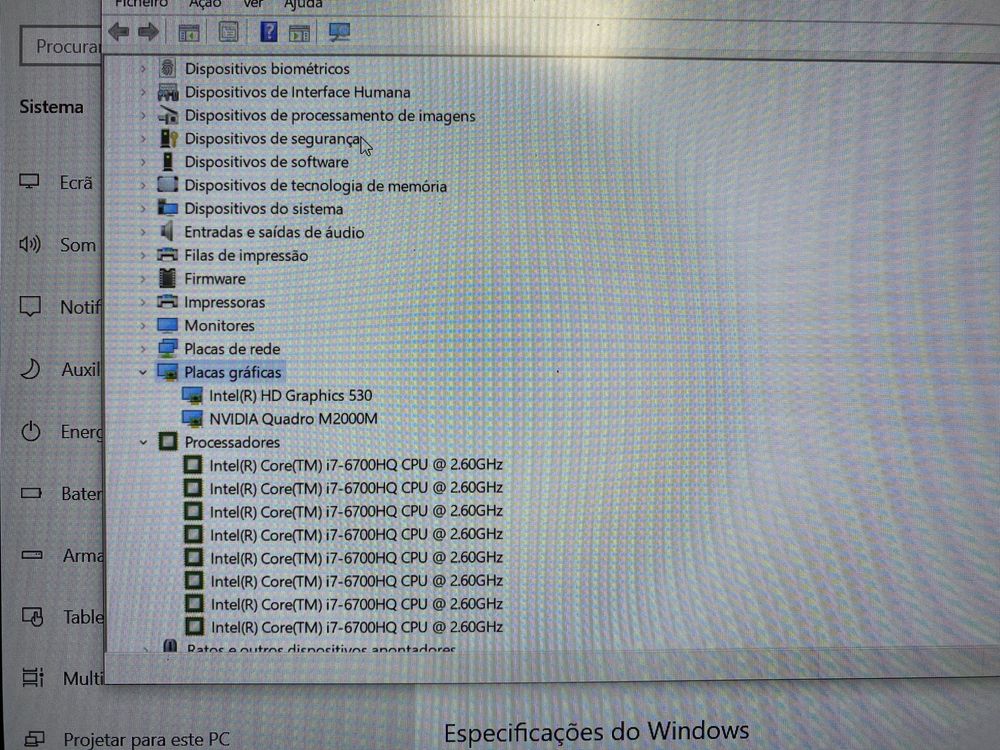Expand the Placas de rede node
Viewport: 1000px width, 750px height.
pos(143,349)
